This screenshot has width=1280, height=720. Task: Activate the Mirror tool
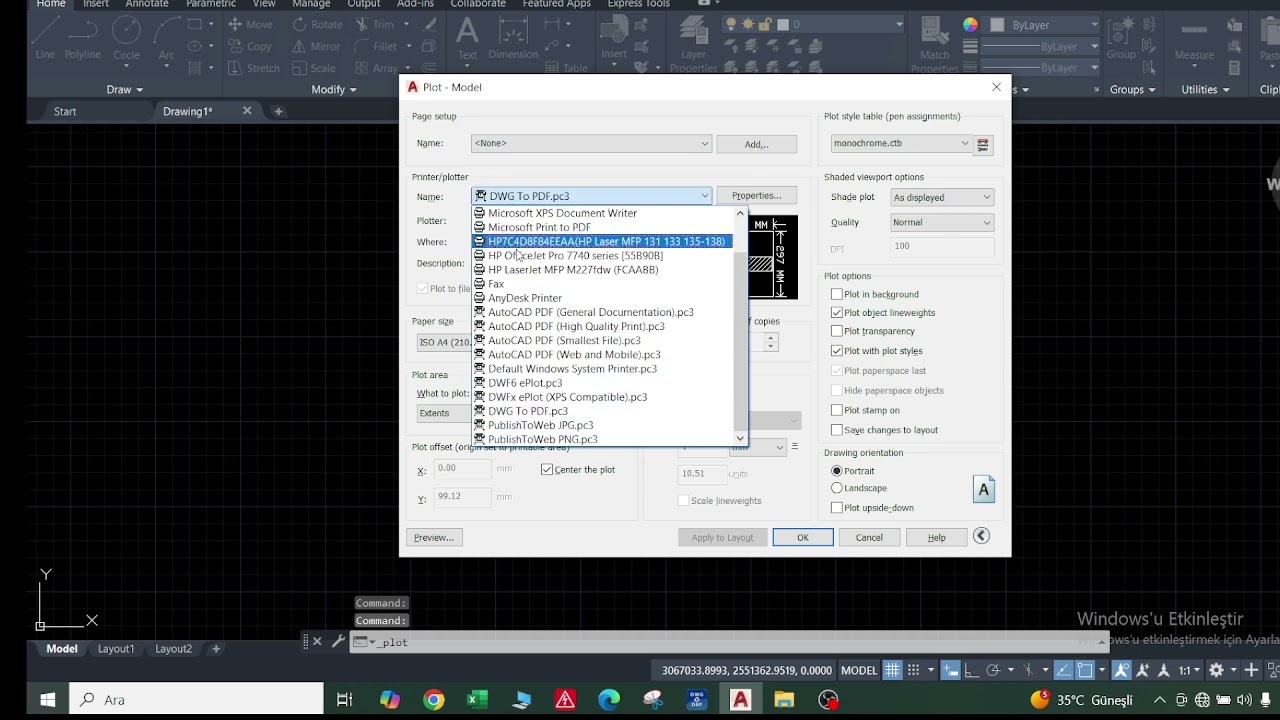click(x=316, y=46)
